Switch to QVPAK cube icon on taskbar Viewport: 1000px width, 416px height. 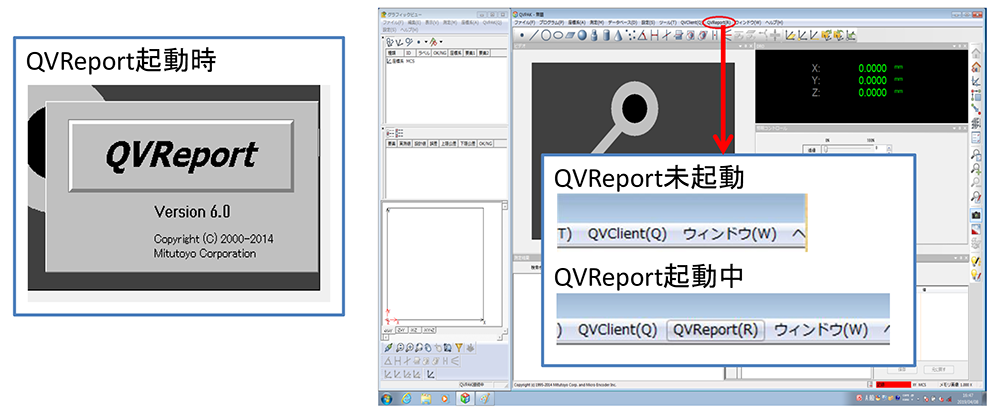pyautogui.click(x=465, y=399)
